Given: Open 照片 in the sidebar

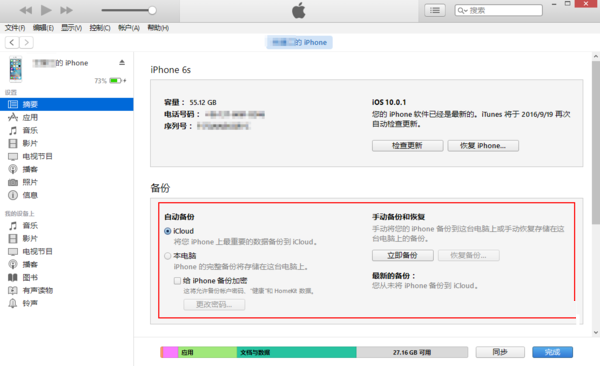Looking at the screenshot, I should (67, 182).
